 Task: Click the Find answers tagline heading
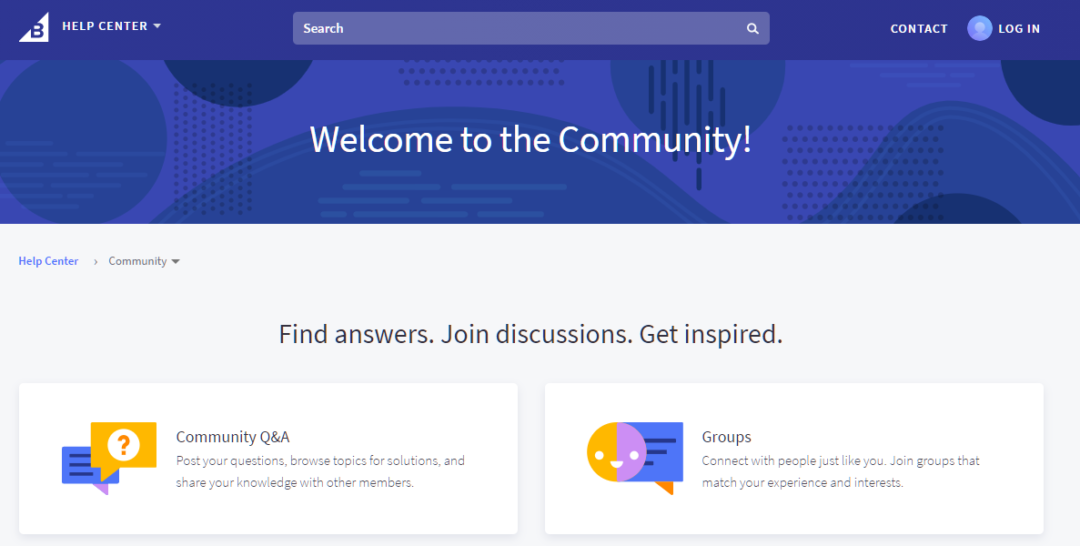530,334
